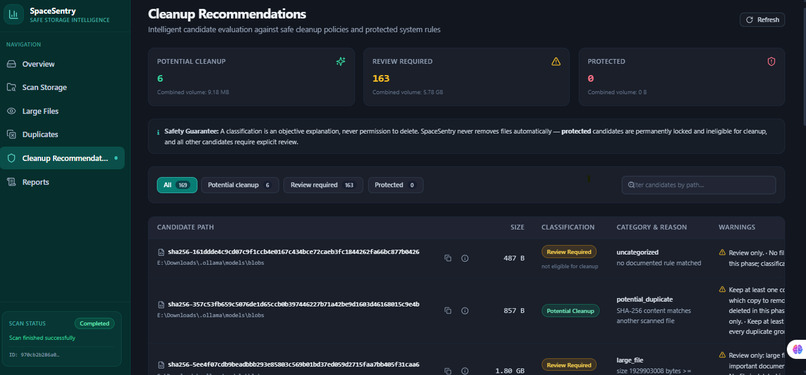Image resolution: width=806 pixels, height=375 pixels.
Task: Select the sha256-161ddde4 file name
Action: (x=294, y=252)
